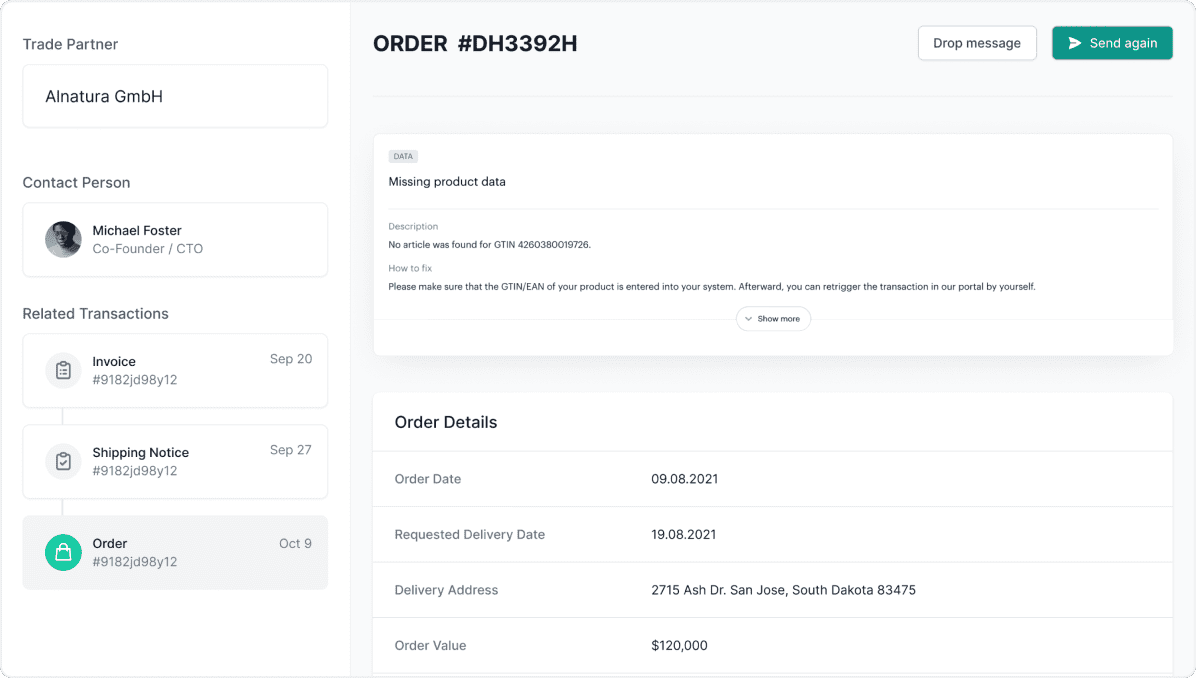
Task: Select the Order transaction from Oct 9
Action: [175, 553]
